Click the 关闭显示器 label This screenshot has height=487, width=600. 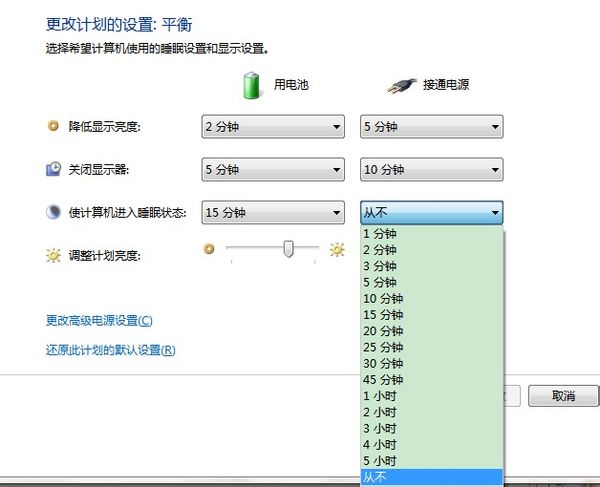pyautogui.click(x=99, y=169)
